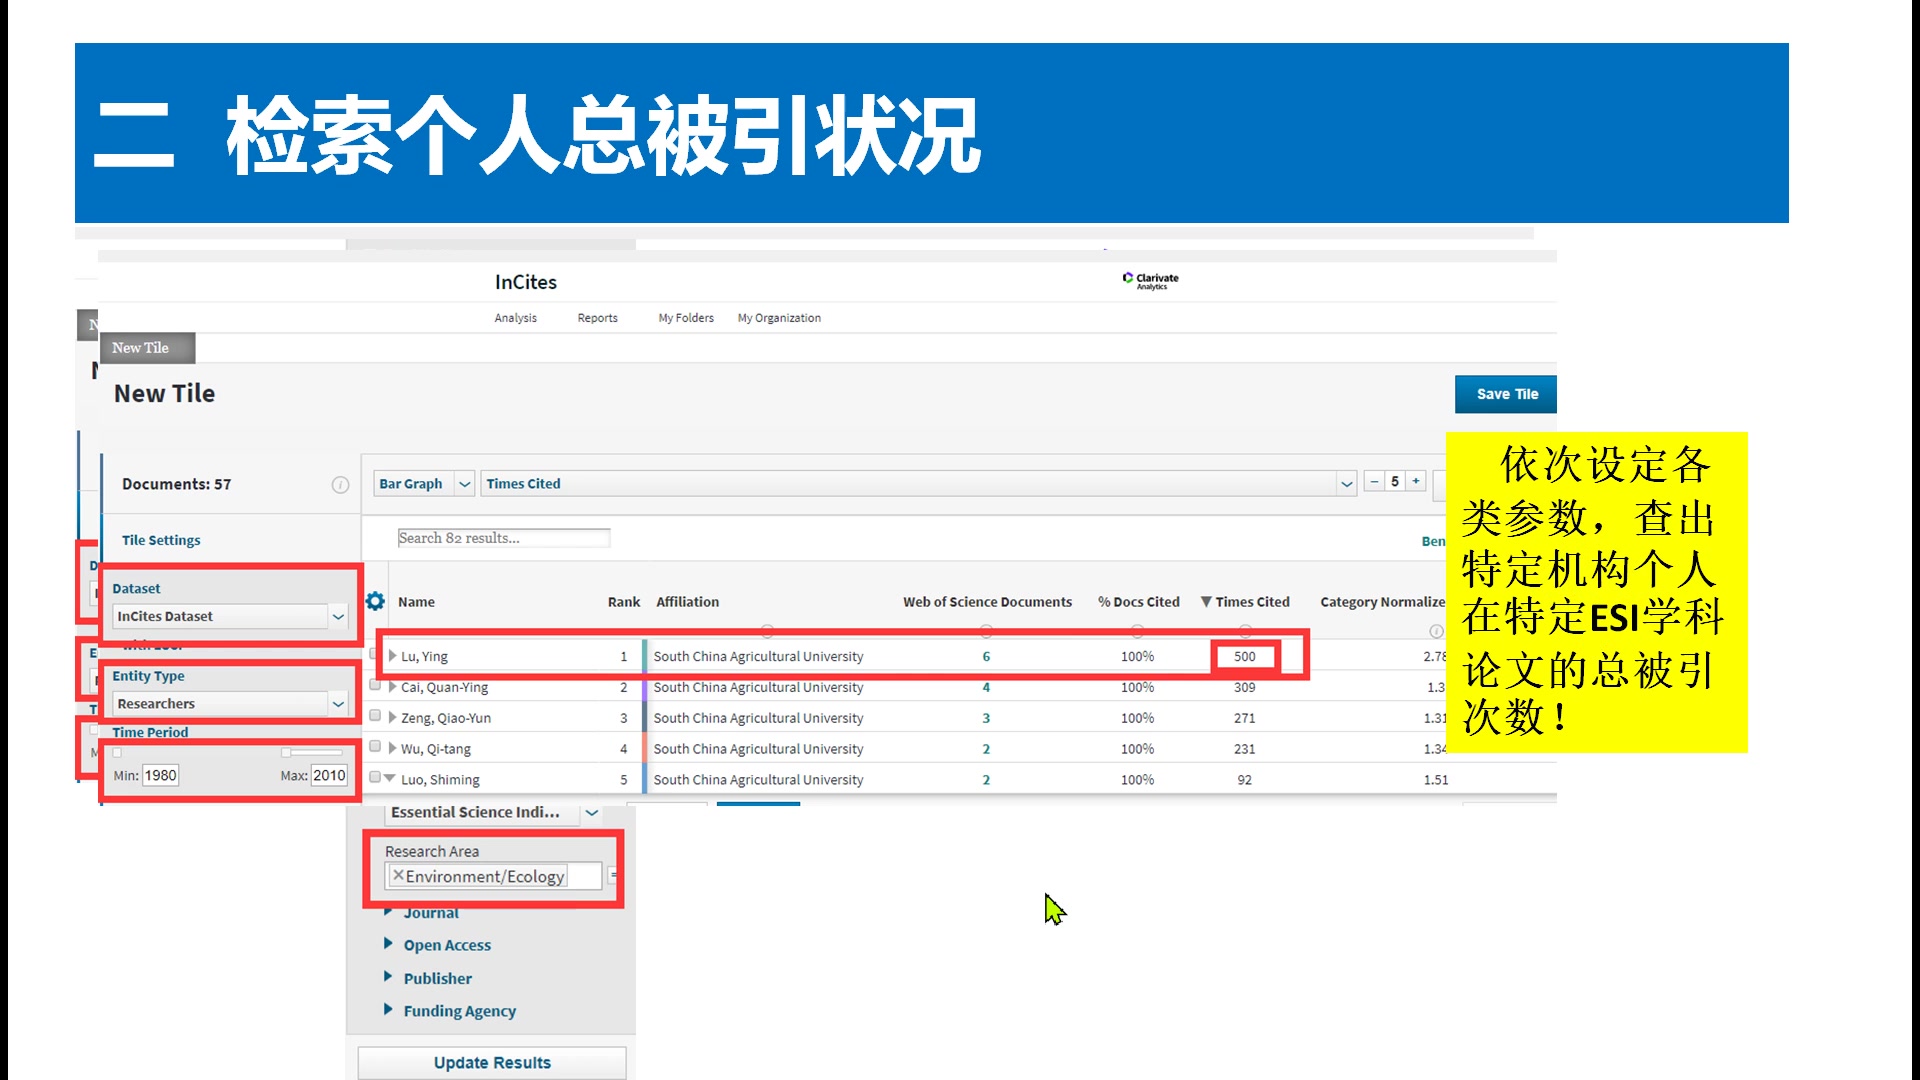Open the Reports menu
The width and height of the screenshot is (1920, 1080).
(597, 318)
